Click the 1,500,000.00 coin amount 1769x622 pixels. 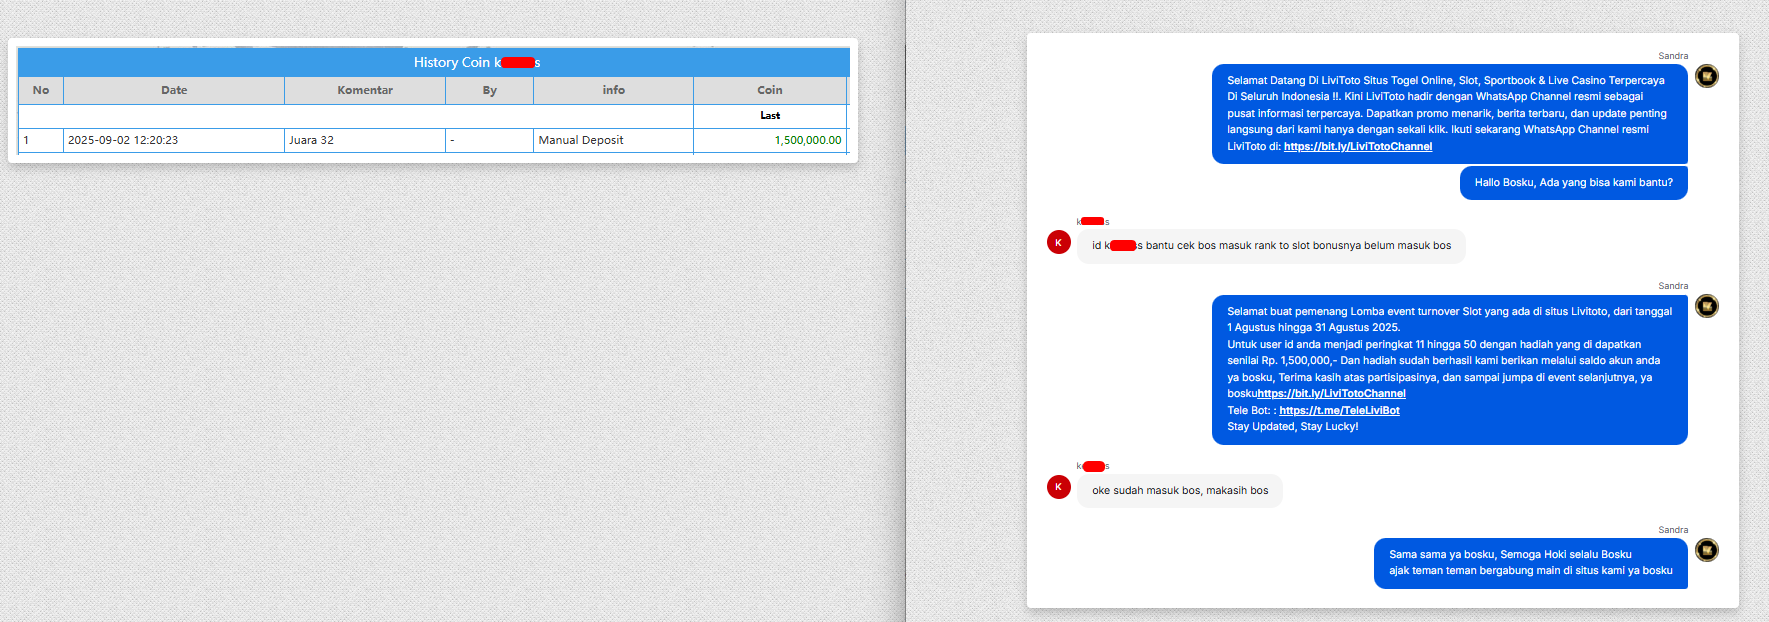pos(808,140)
